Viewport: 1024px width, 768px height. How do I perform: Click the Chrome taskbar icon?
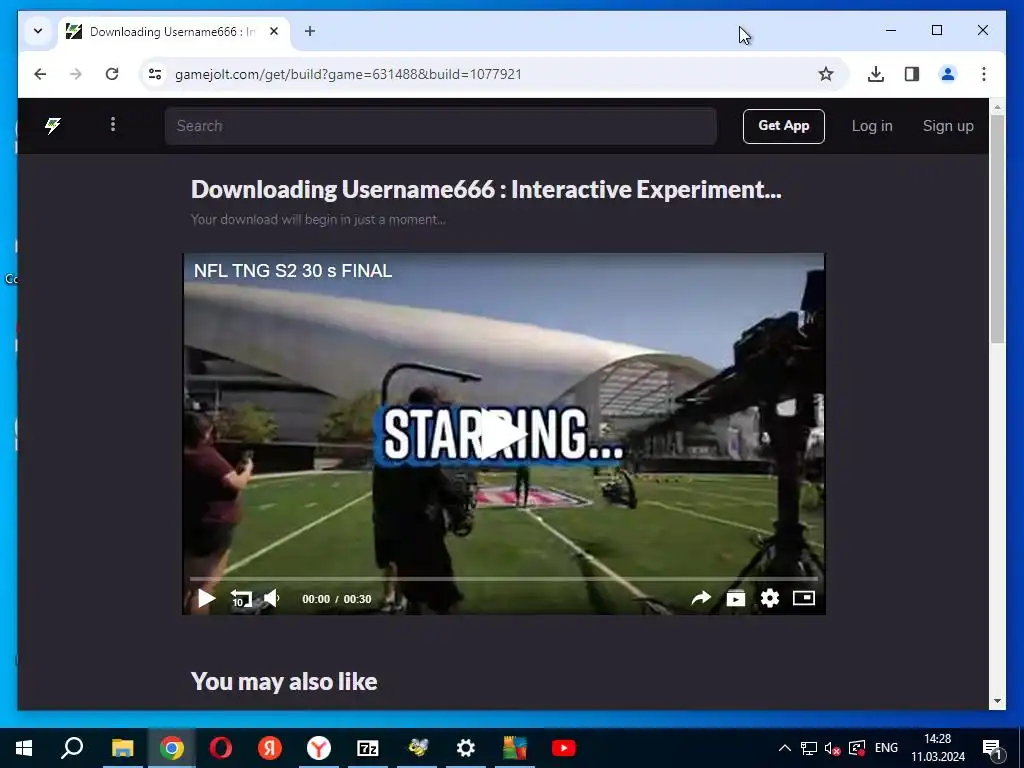pyautogui.click(x=172, y=748)
